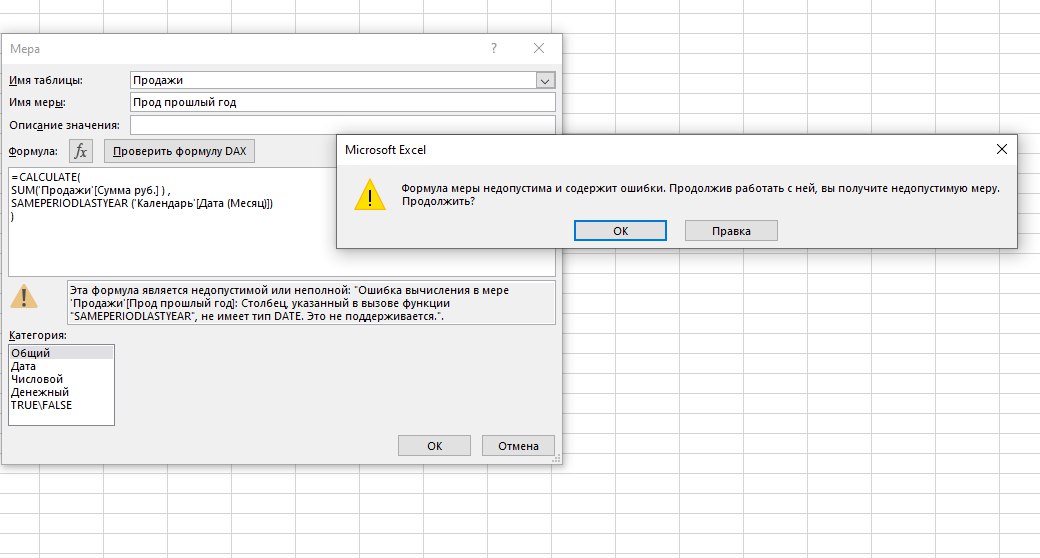Click the SAMEPERIODLASTYEAR formula line

coord(142,204)
